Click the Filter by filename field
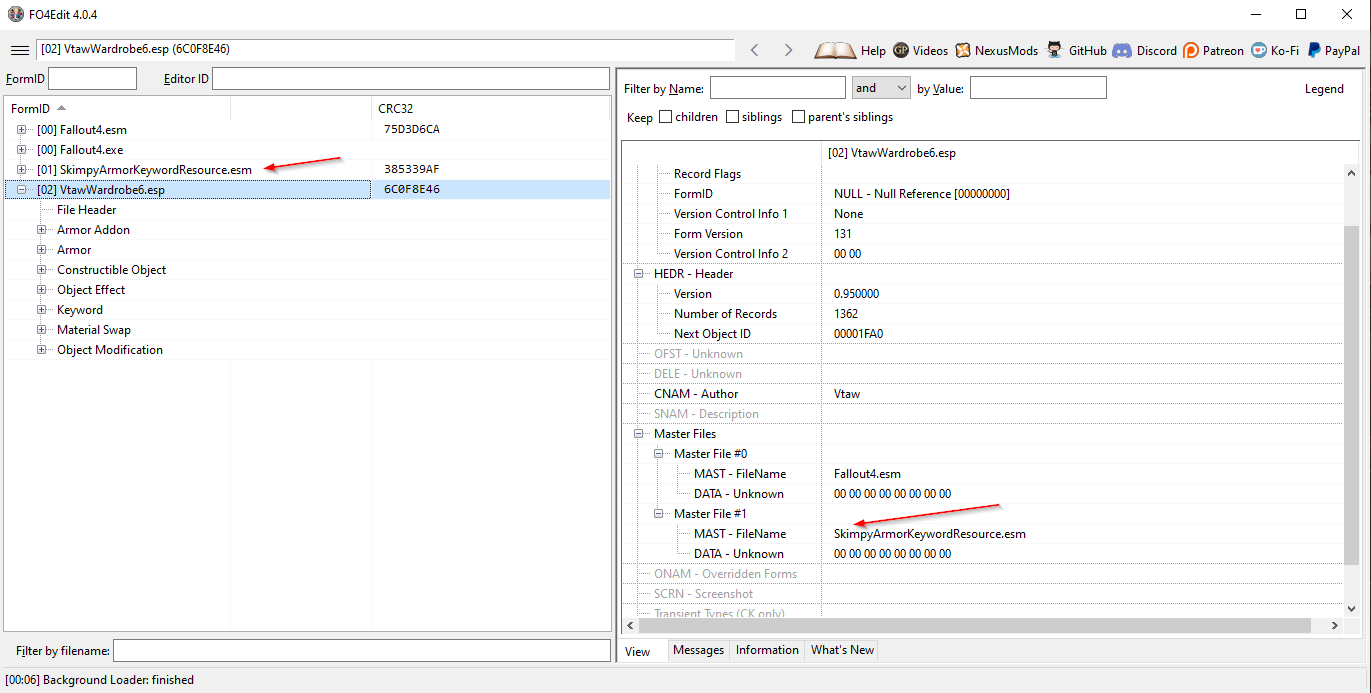Screen dimensions: 1371x693 click(x=361, y=651)
